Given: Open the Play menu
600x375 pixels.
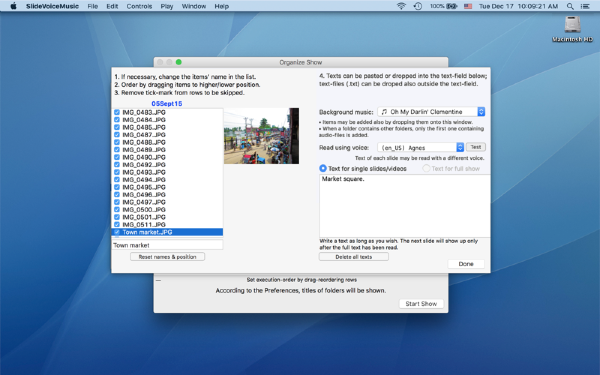Looking at the screenshot, I should coord(167,6).
